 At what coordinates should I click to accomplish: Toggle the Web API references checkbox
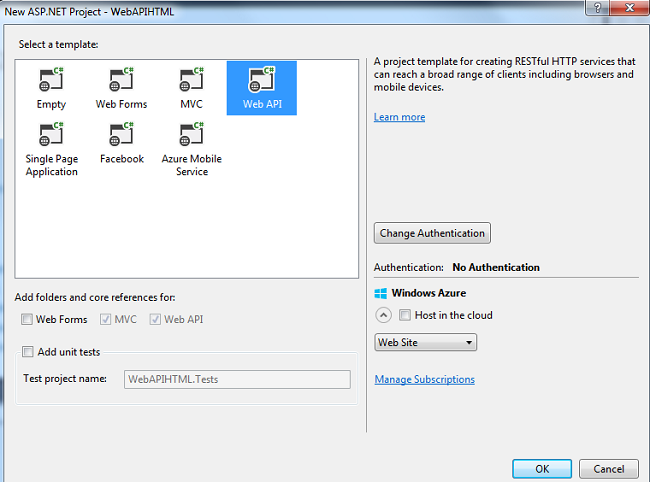point(155,319)
